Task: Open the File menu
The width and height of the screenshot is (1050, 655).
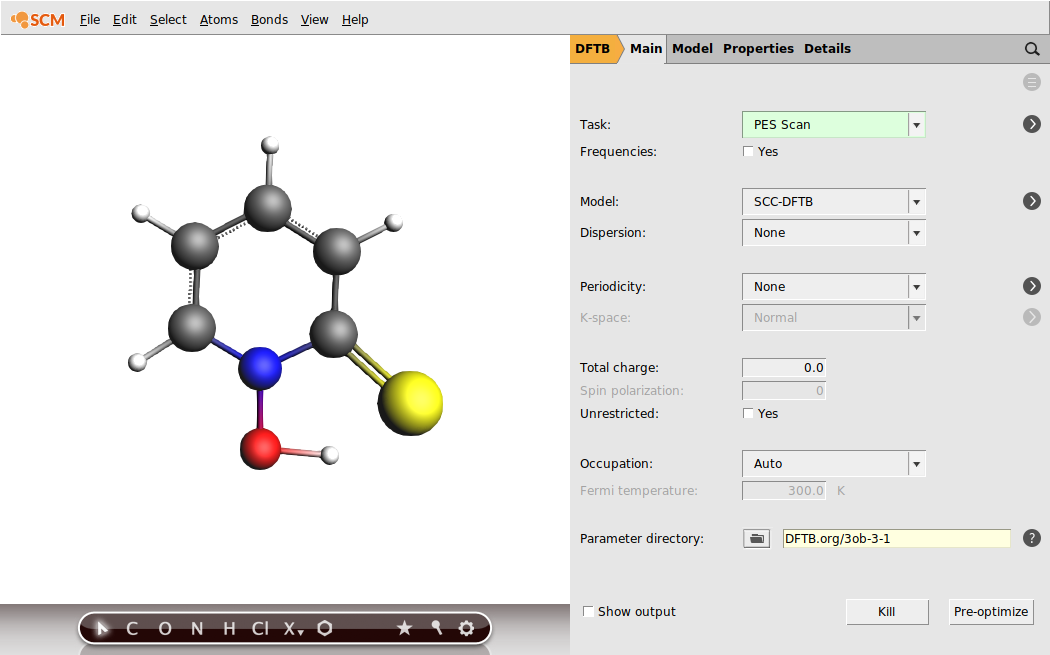Action: 90,19
